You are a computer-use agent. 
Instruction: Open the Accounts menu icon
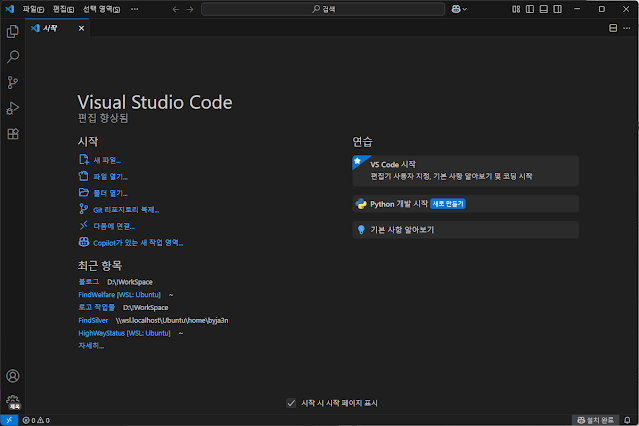click(x=13, y=375)
